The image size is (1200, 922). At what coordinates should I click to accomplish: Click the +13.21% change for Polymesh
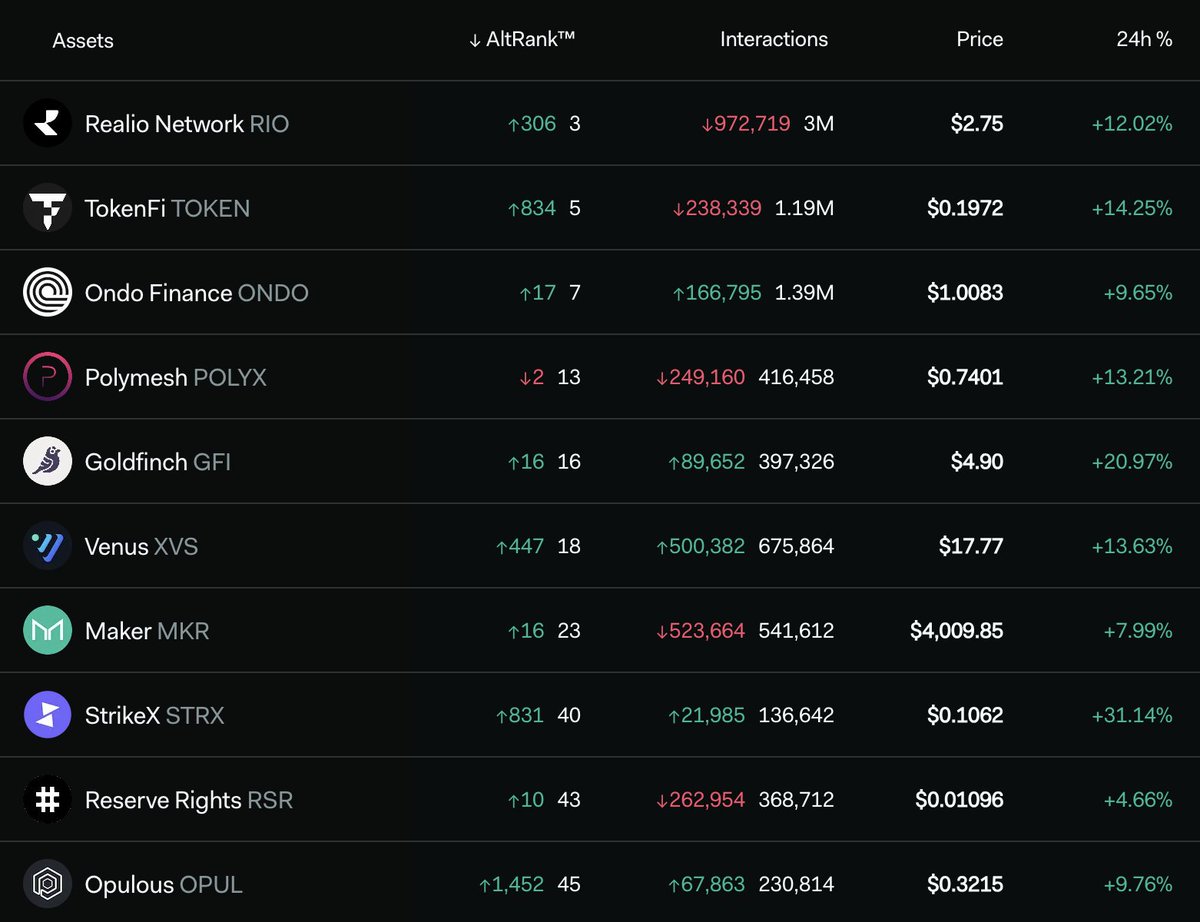1132,377
